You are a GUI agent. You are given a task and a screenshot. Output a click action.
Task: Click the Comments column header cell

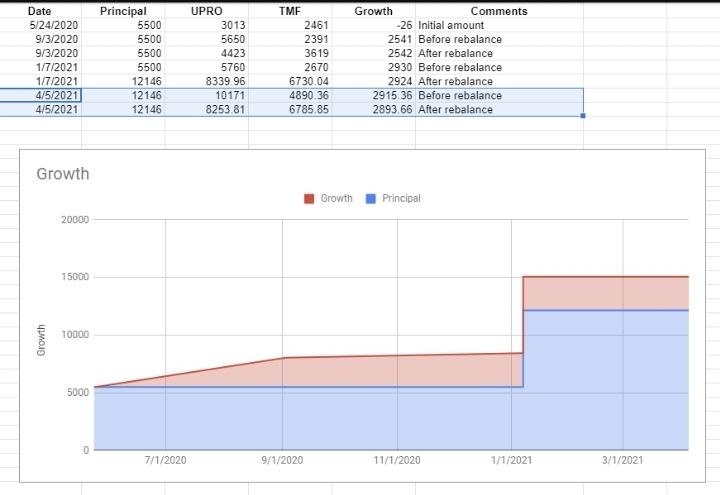499,11
